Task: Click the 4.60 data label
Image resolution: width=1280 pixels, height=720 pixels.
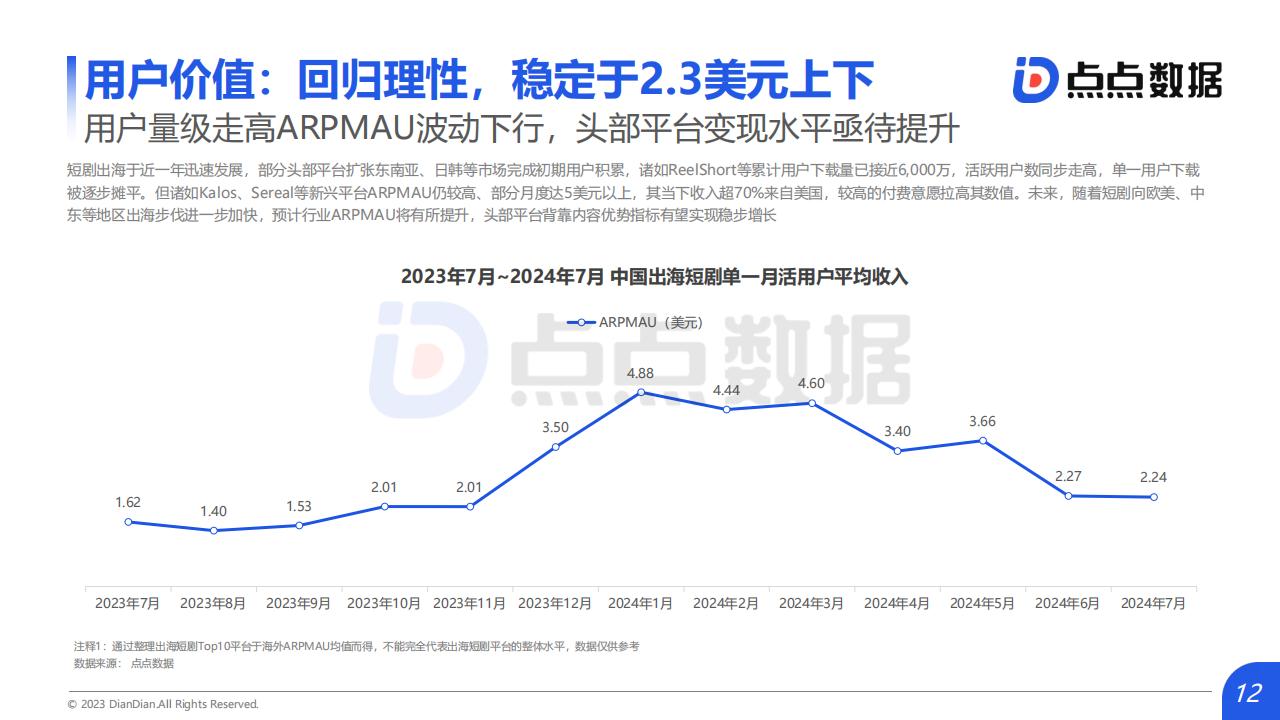Action: pos(812,383)
